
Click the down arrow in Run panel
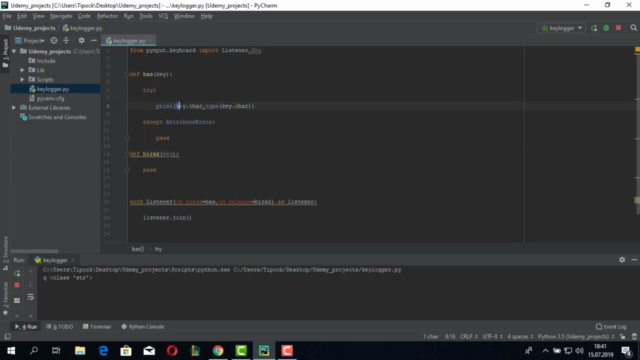[x=31, y=284]
